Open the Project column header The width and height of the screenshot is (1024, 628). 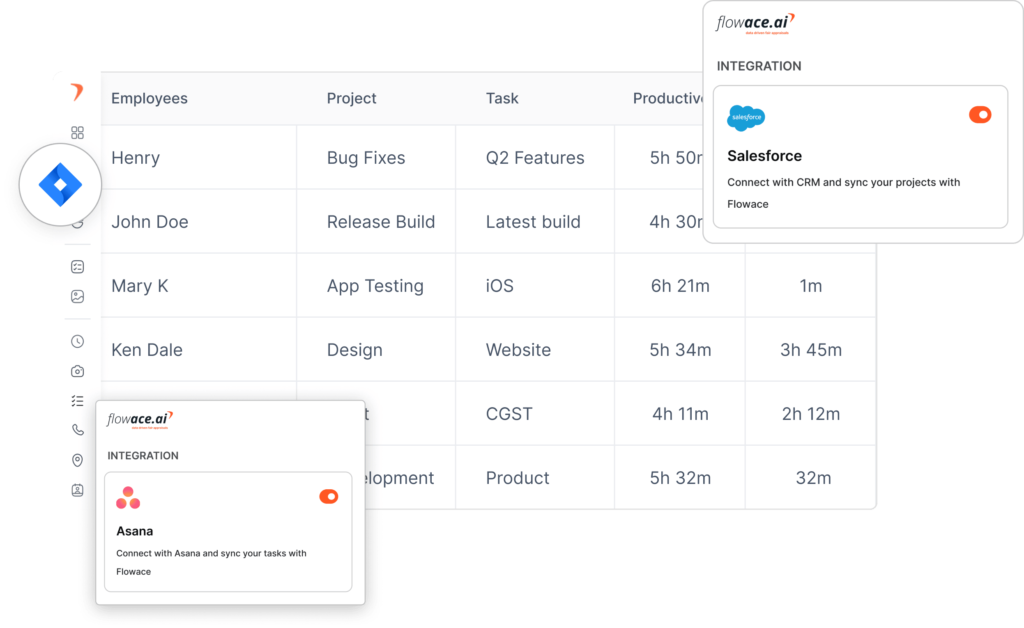(x=350, y=98)
